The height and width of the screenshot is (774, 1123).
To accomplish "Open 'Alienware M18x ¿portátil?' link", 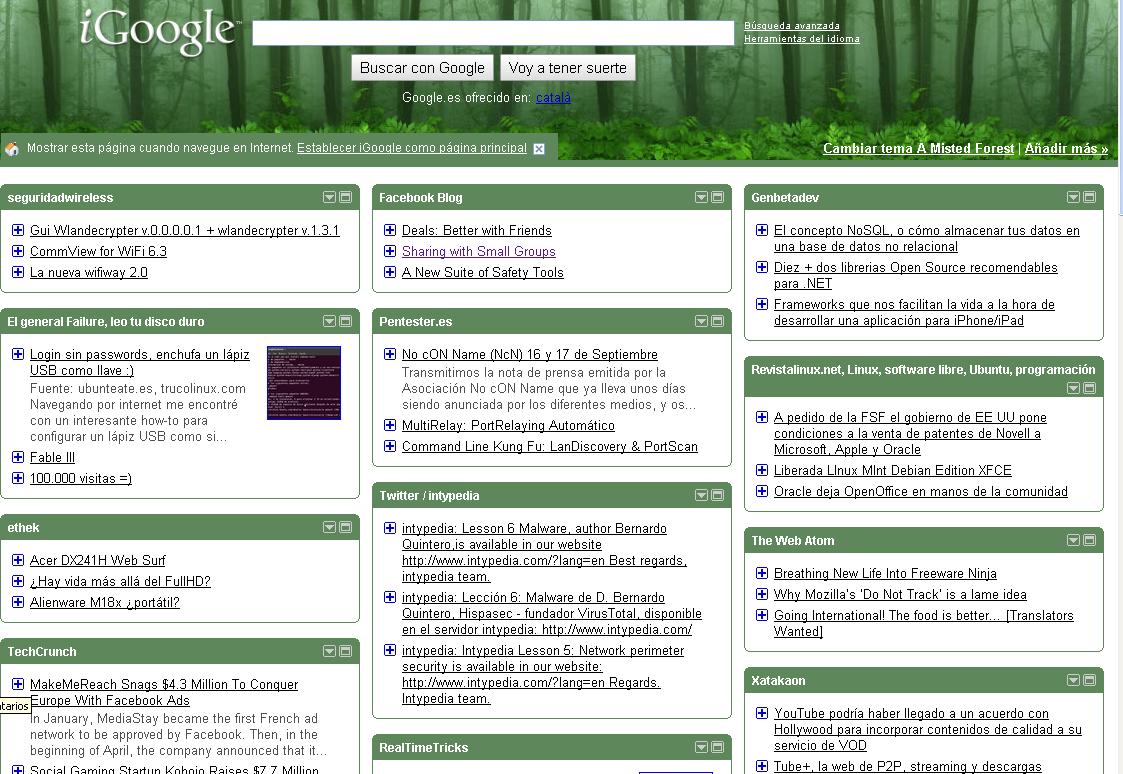I will pyautogui.click(x=105, y=602).
